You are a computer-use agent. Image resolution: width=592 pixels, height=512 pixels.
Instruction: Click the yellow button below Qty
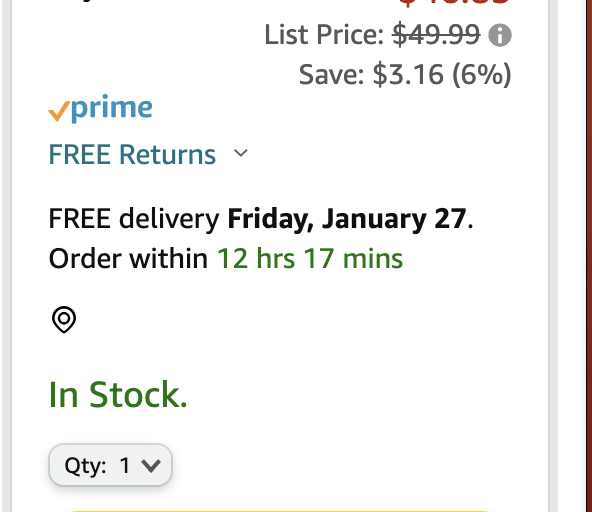(279, 510)
